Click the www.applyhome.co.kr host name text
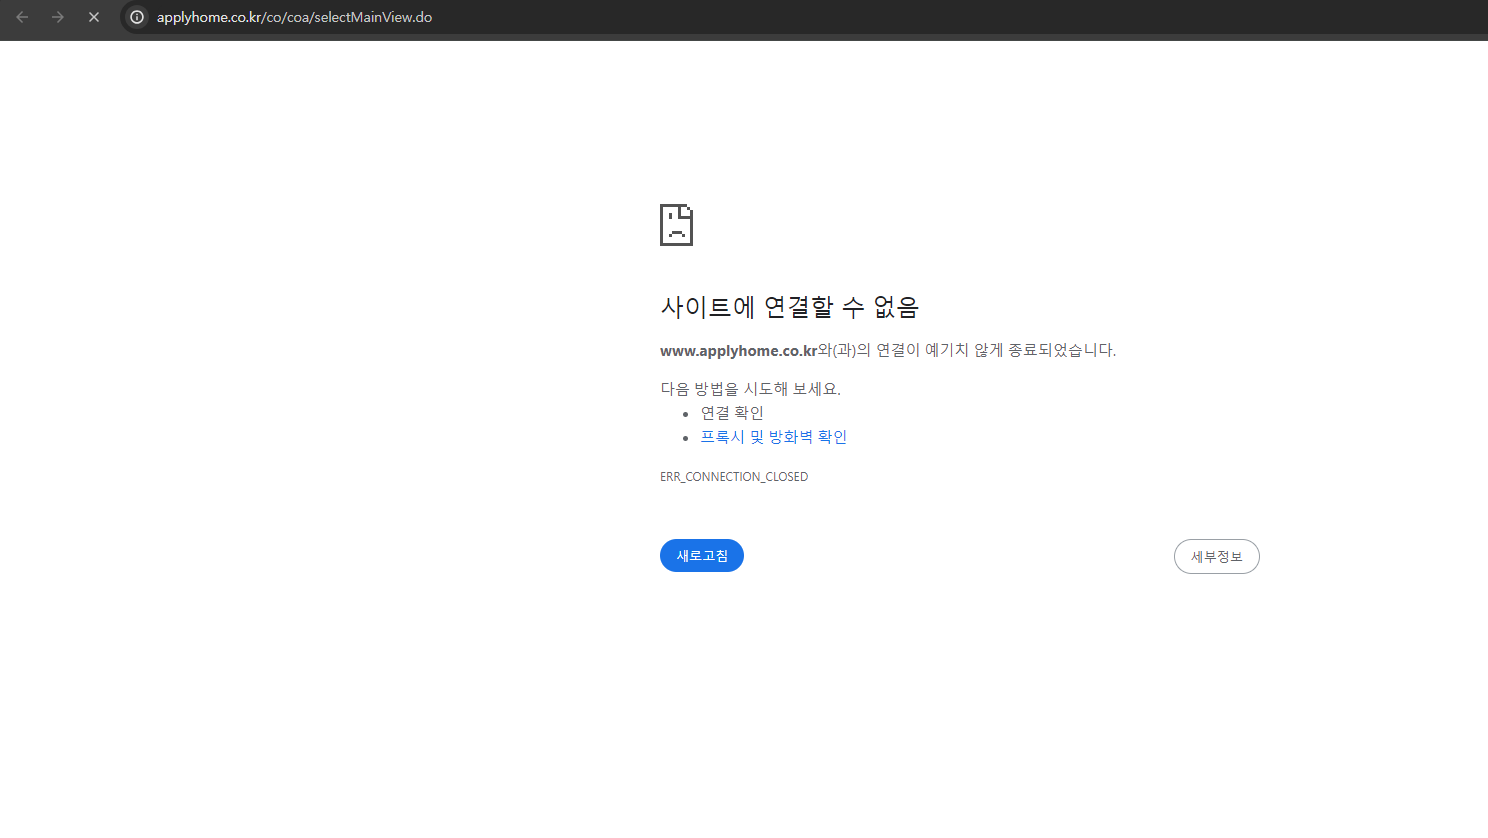This screenshot has height=838, width=1488. point(738,351)
